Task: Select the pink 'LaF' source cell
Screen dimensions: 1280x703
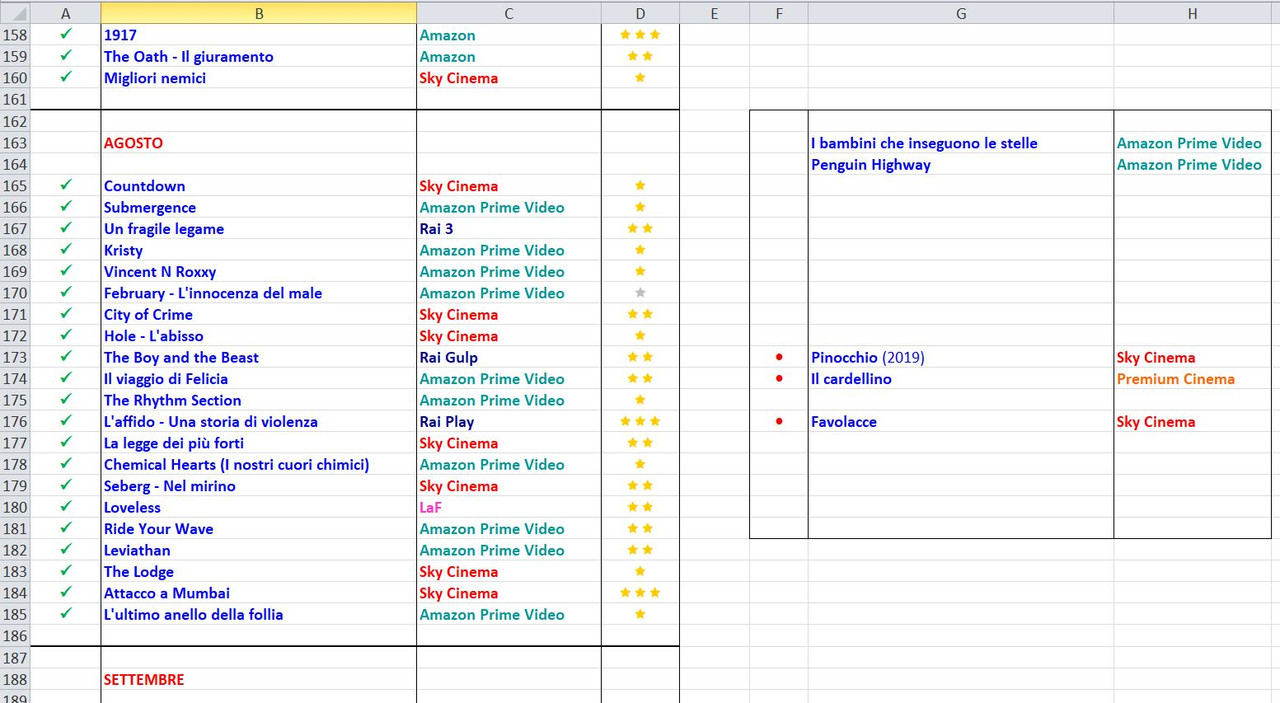Action: pos(508,507)
